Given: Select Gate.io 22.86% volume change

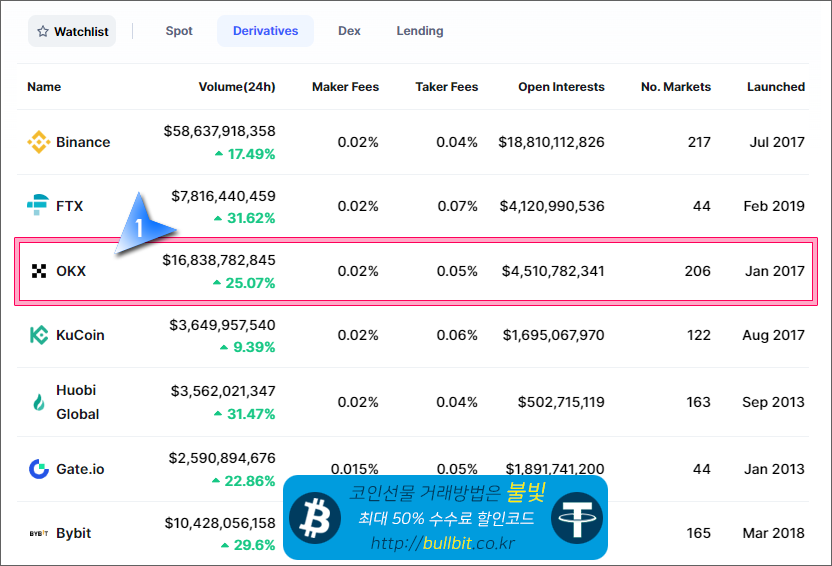Looking at the screenshot, I should (x=244, y=481).
